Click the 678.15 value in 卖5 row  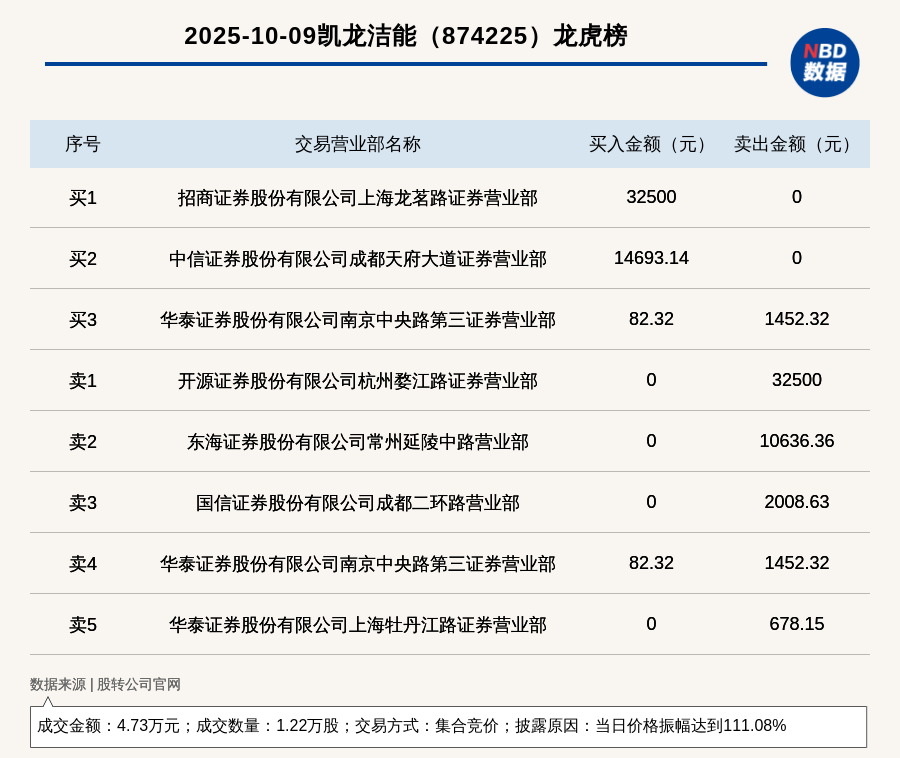[796, 624]
